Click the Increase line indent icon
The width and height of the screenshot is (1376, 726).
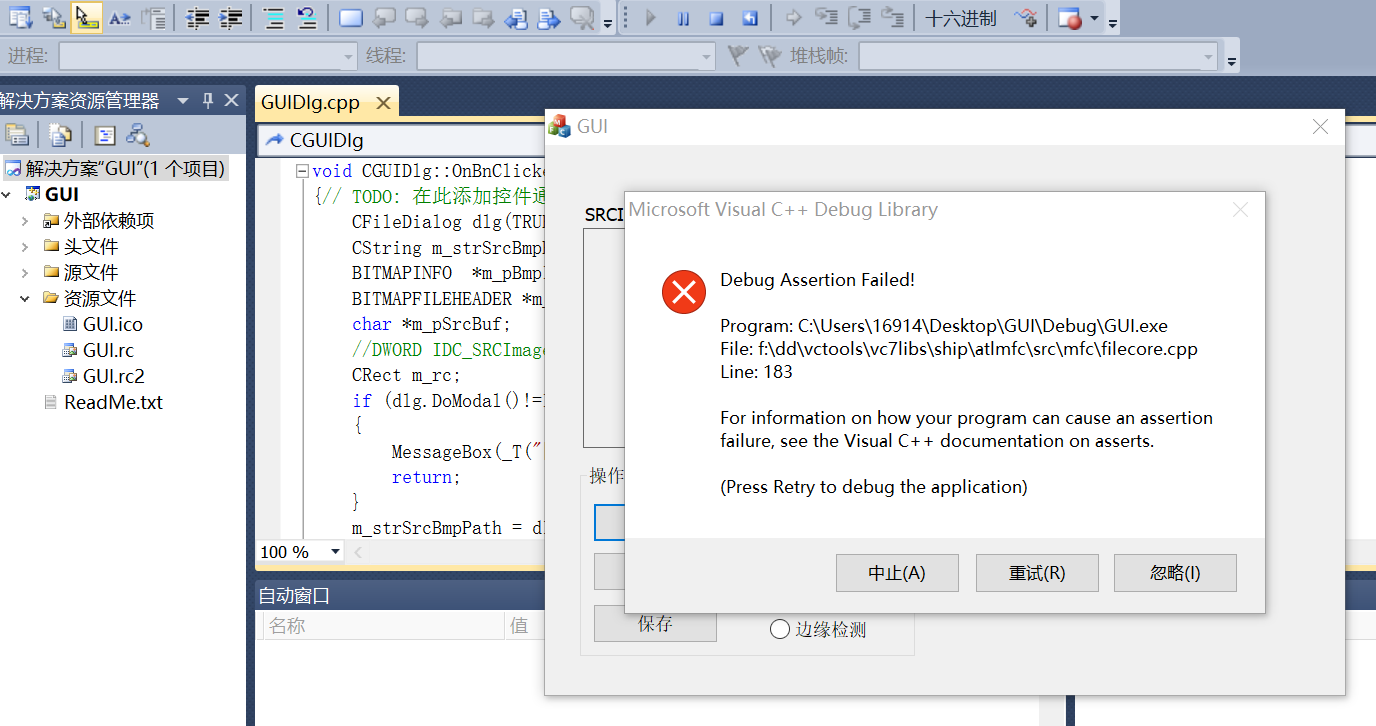coord(231,18)
